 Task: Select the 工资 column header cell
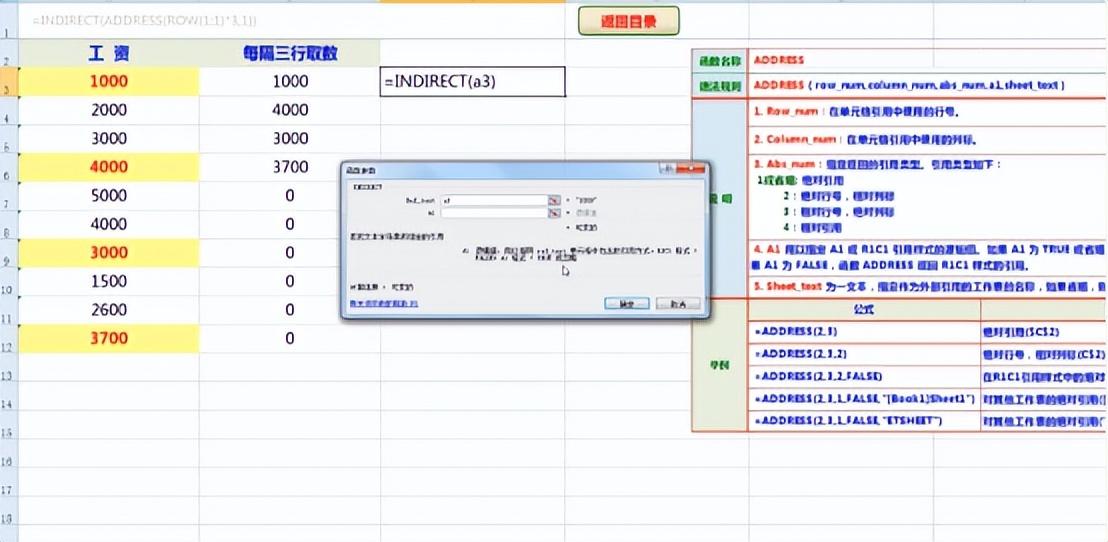coord(109,53)
